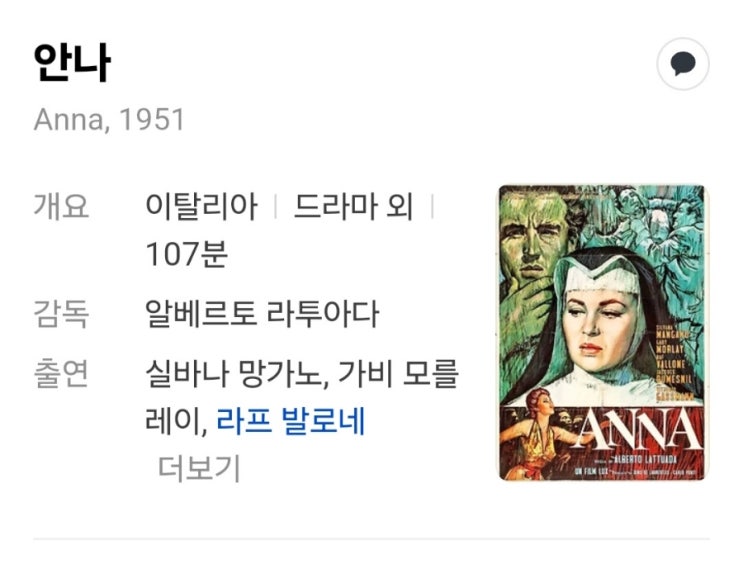The image size is (743, 564).
Task: Expand the cast list with 더보기
Action: pyautogui.click(x=199, y=468)
